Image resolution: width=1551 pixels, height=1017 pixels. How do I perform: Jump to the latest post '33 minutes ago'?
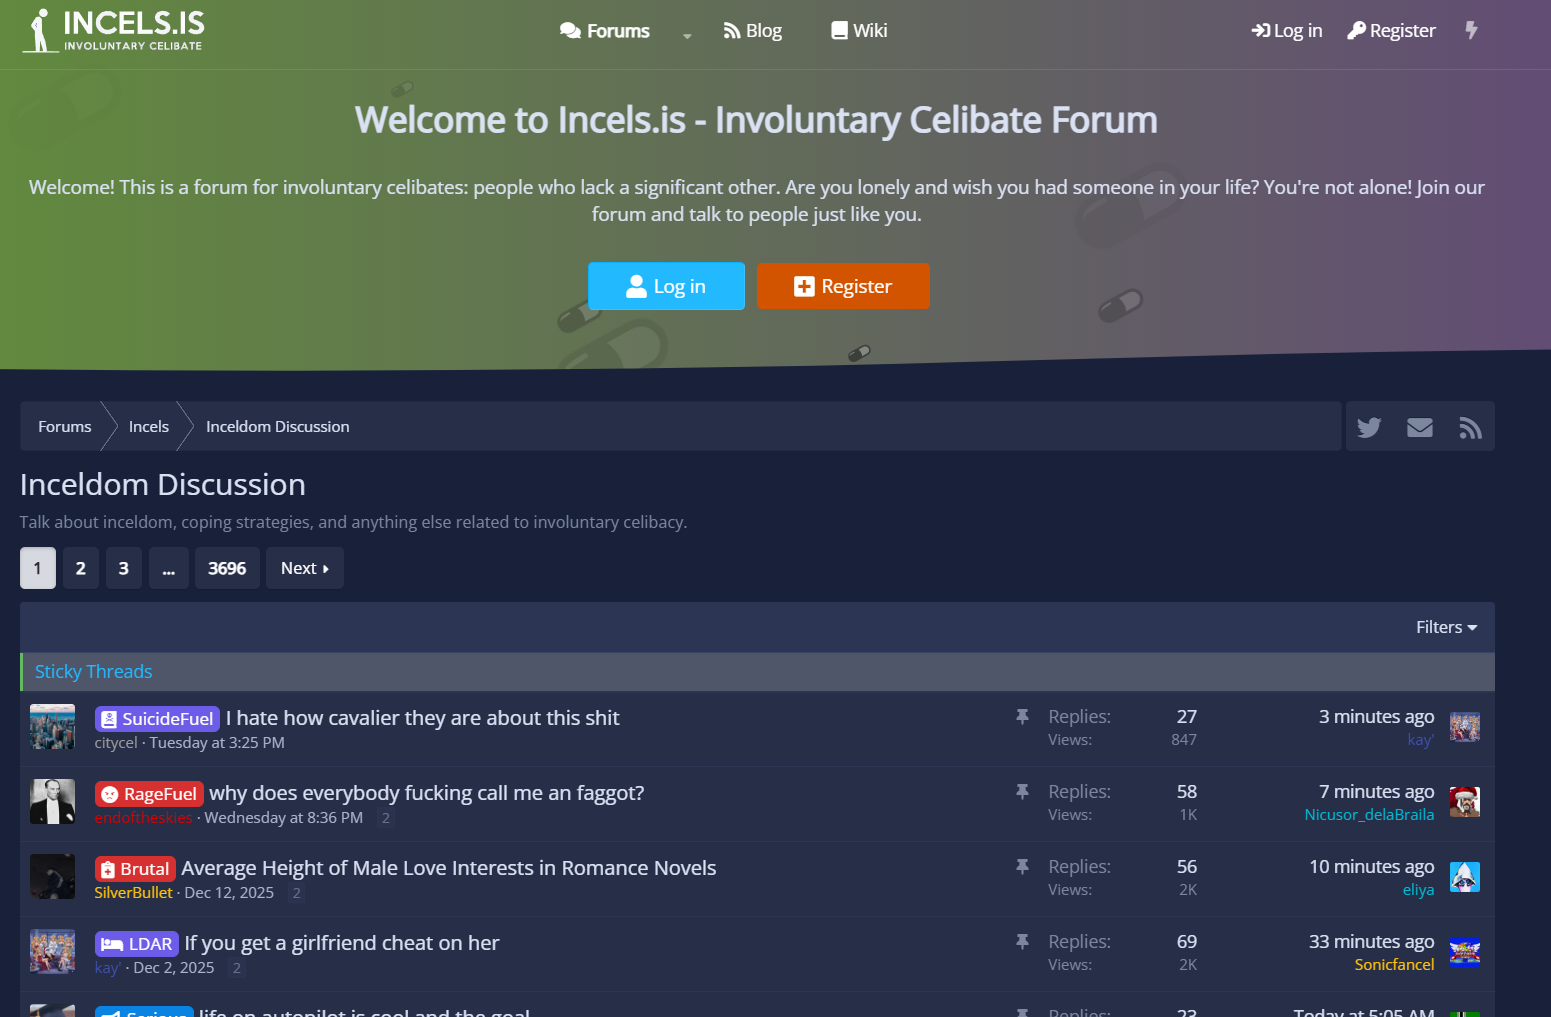[1372, 942]
